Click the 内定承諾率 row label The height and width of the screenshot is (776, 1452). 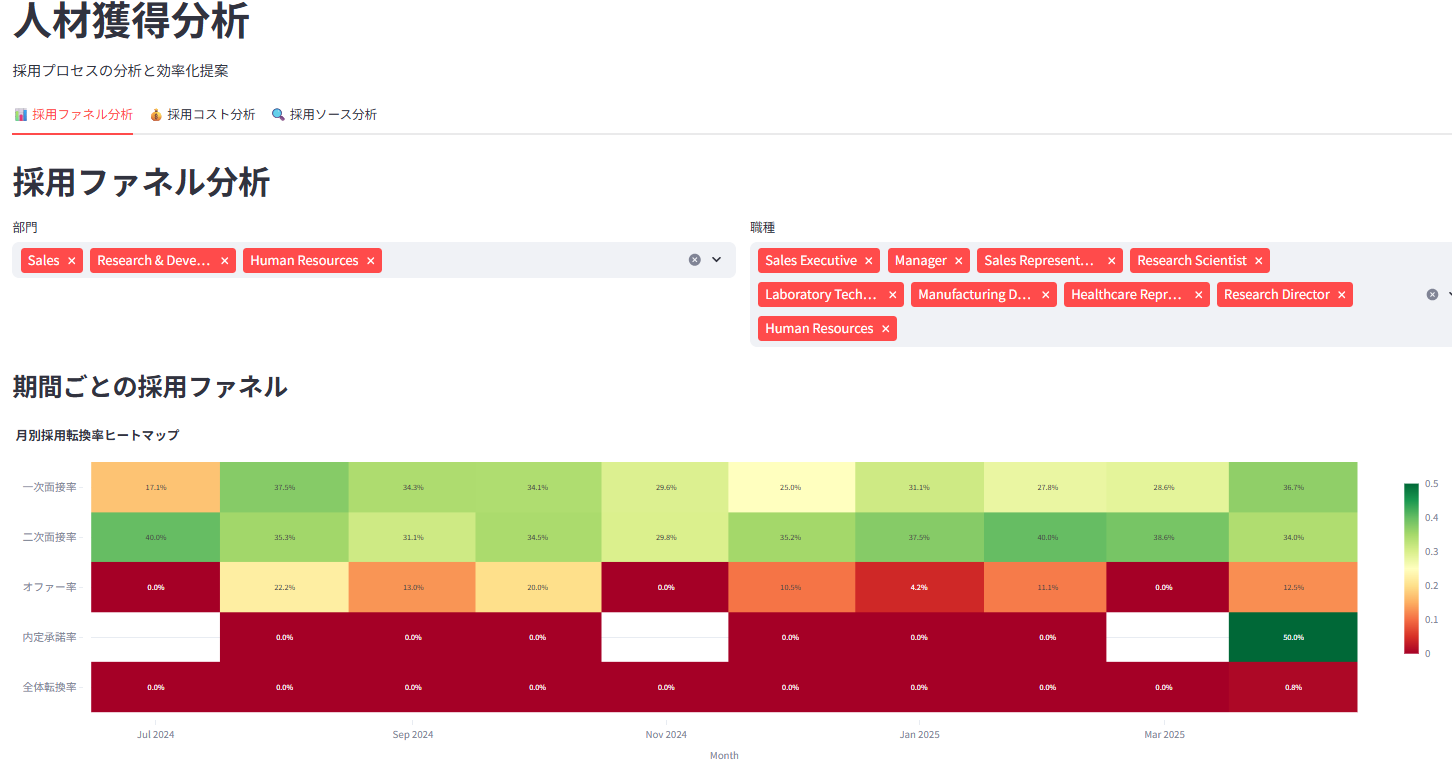(50, 637)
